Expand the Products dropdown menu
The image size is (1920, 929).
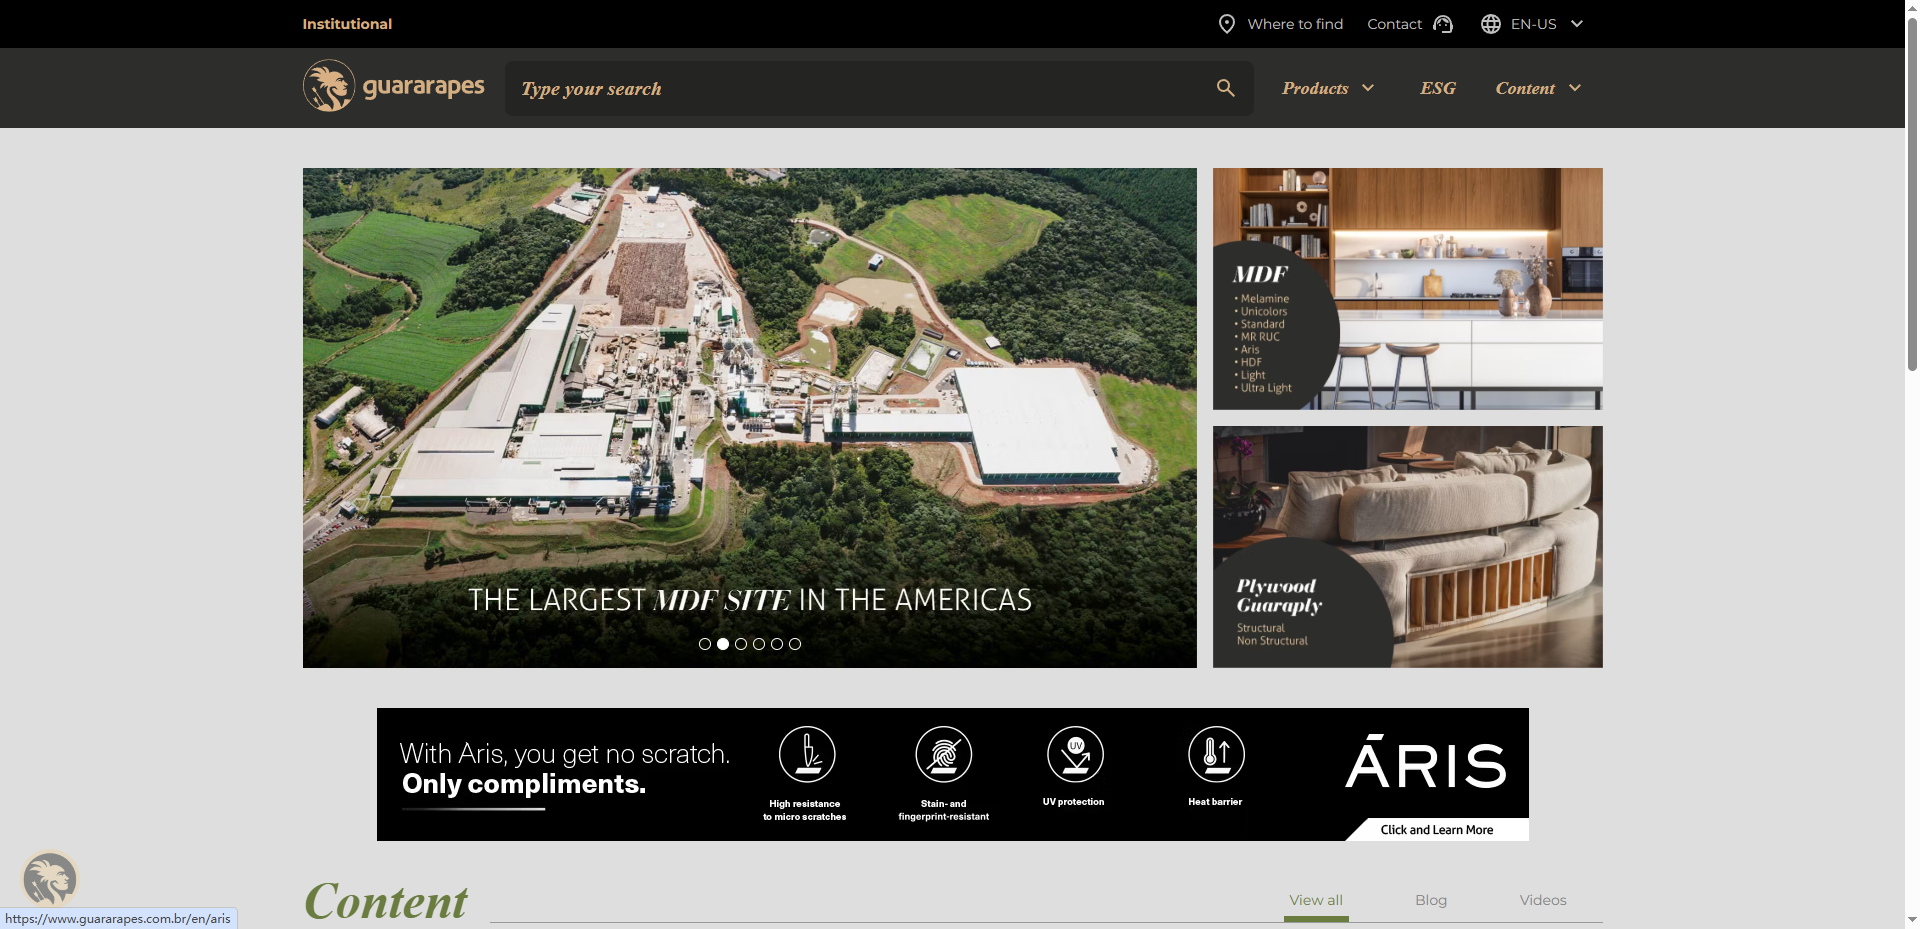tap(1327, 88)
